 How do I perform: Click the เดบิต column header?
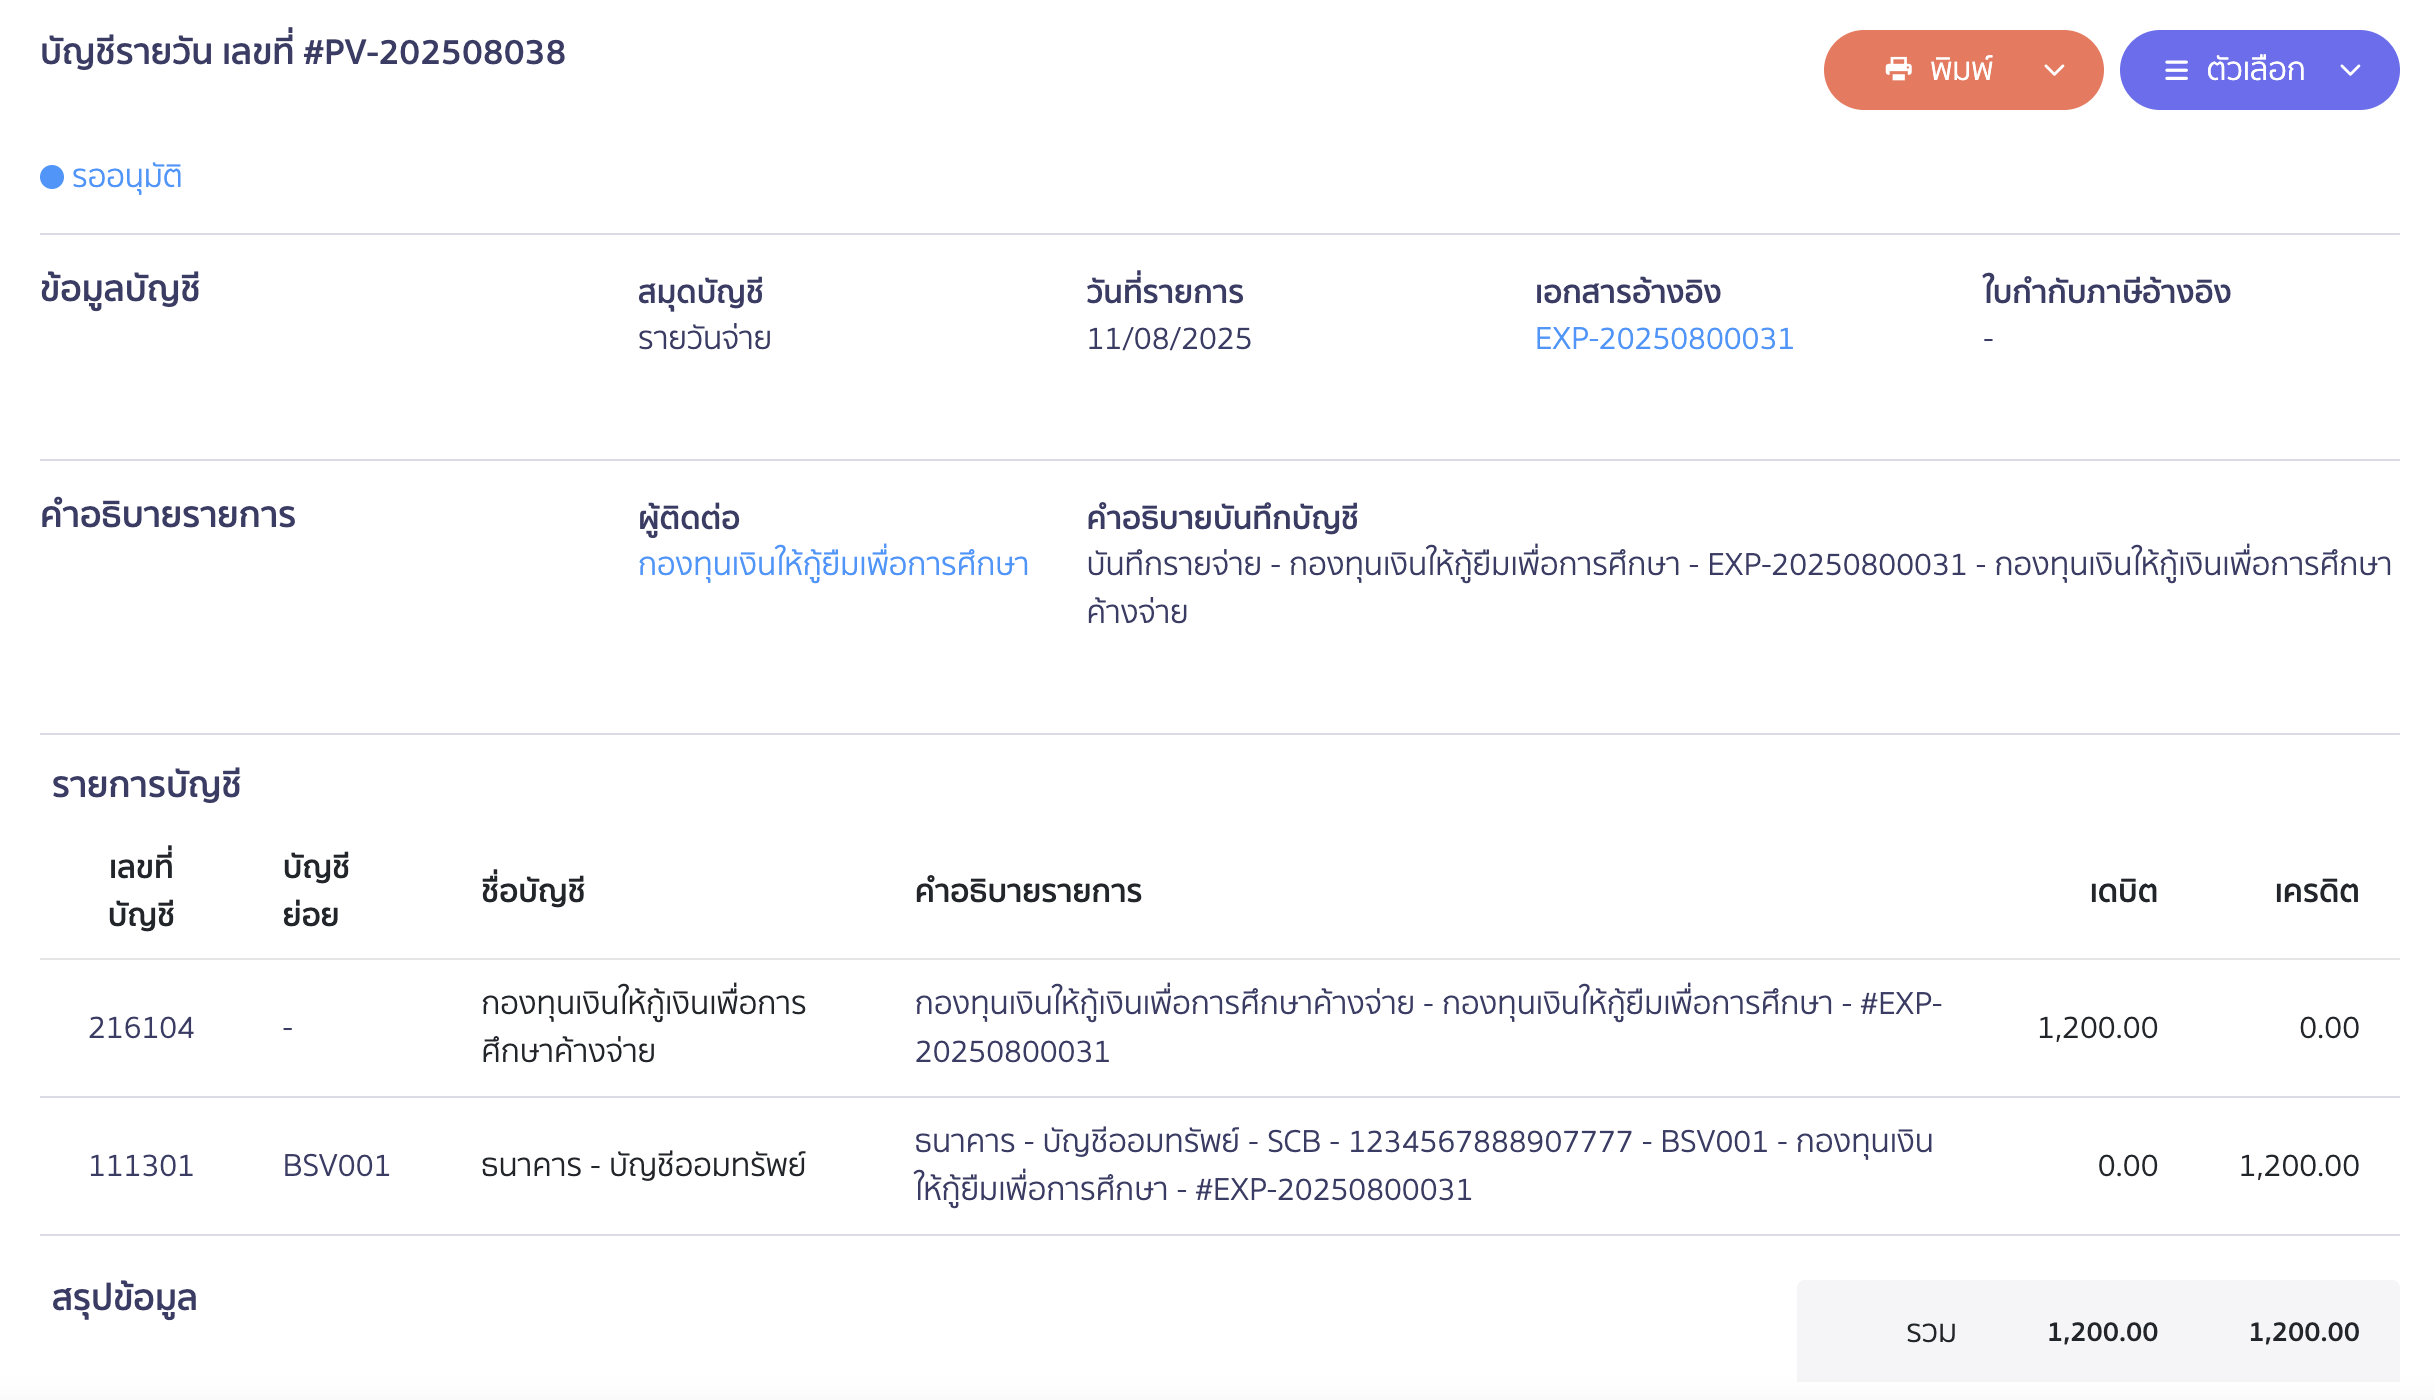tap(2123, 891)
